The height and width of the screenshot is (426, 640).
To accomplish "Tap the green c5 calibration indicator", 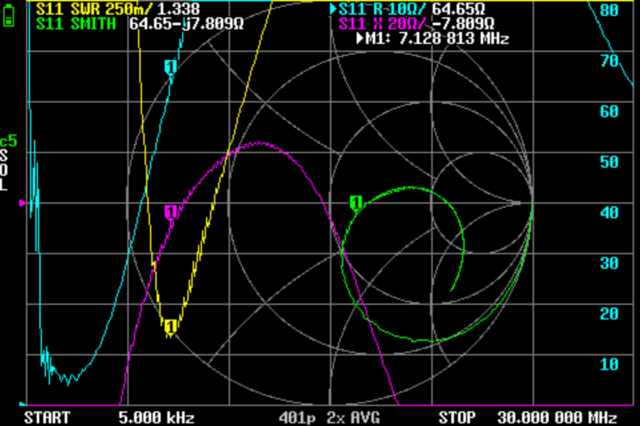I will [9, 140].
